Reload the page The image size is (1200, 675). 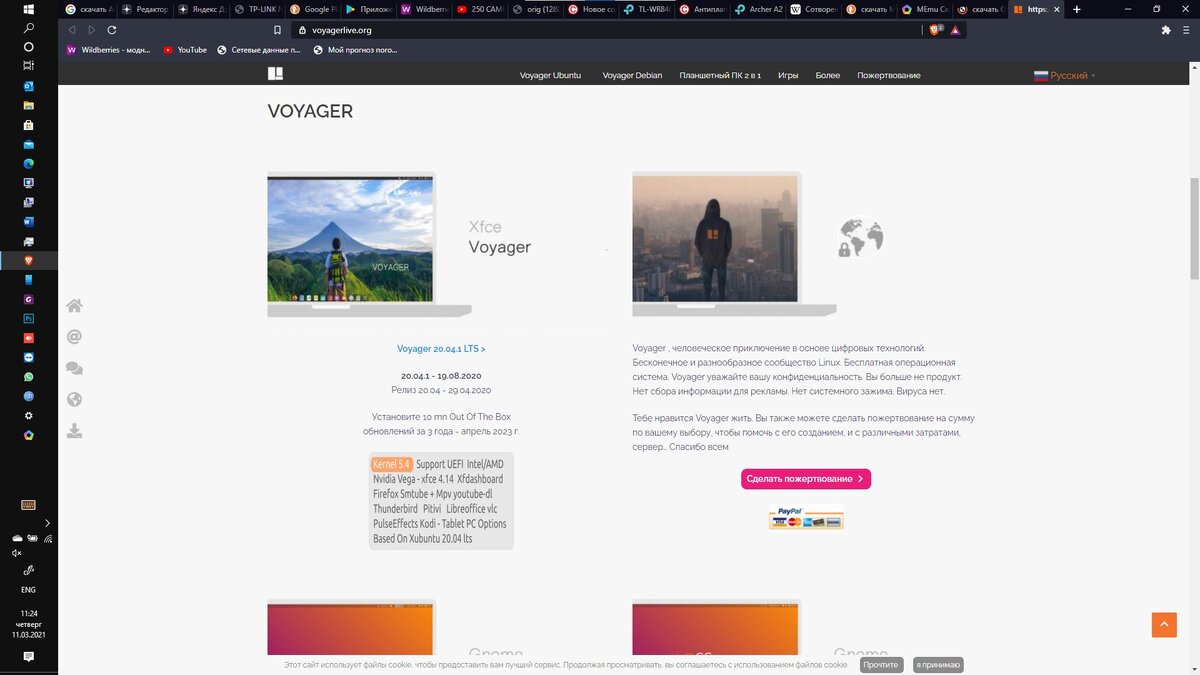pyautogui.click(x=112, y=30)
